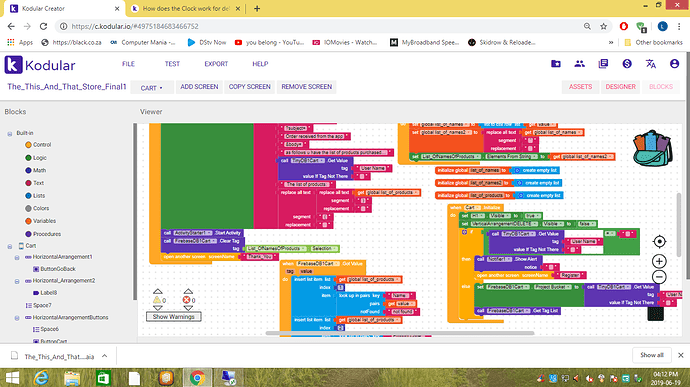The width and height of the screenshot is (690, 387).
Task: Open a new browser tab
Action: tap(257, 8)
